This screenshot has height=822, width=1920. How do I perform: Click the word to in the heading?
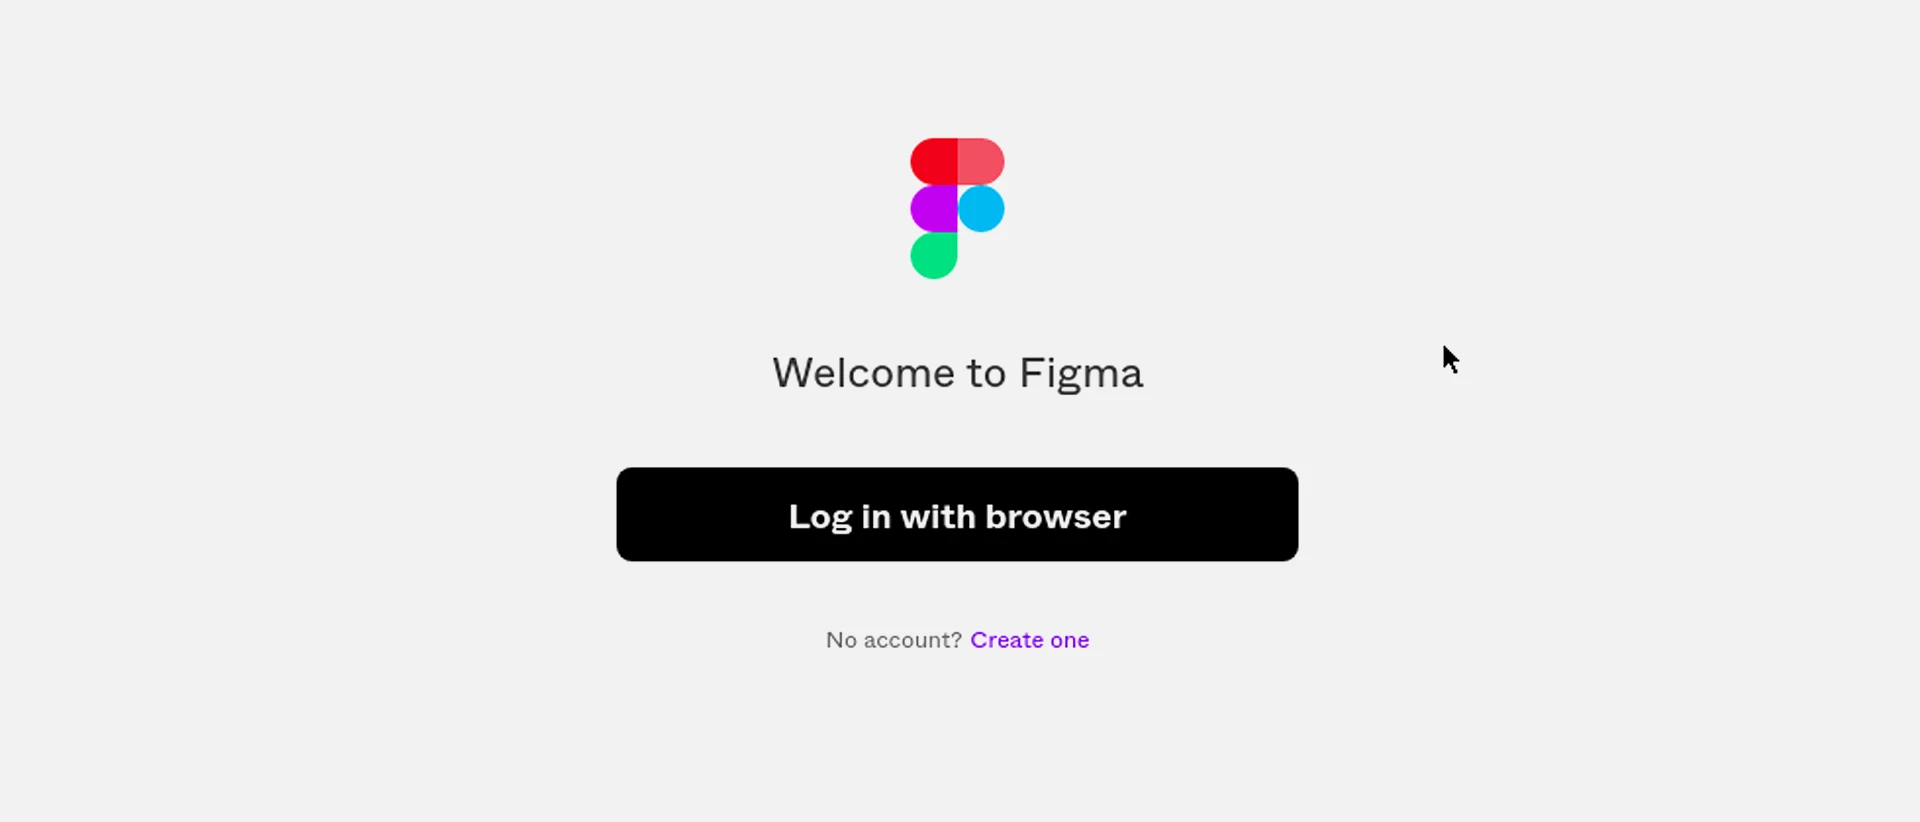986,374
